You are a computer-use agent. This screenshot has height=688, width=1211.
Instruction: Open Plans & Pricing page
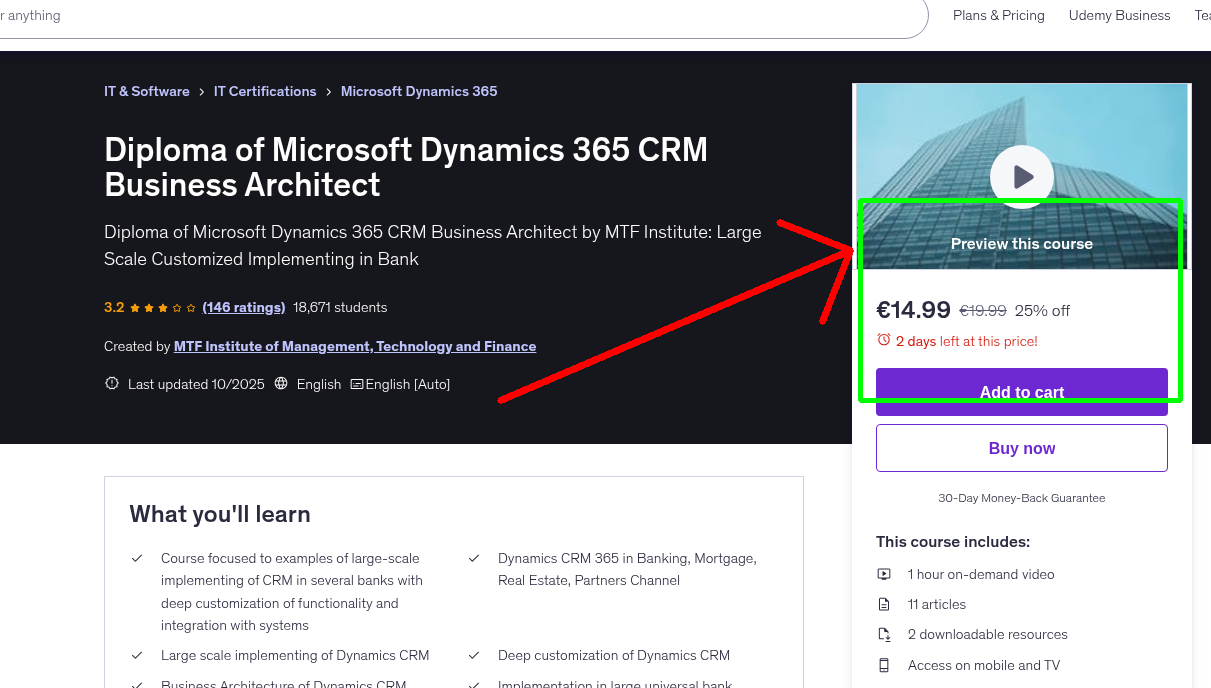tap(998, 15)
